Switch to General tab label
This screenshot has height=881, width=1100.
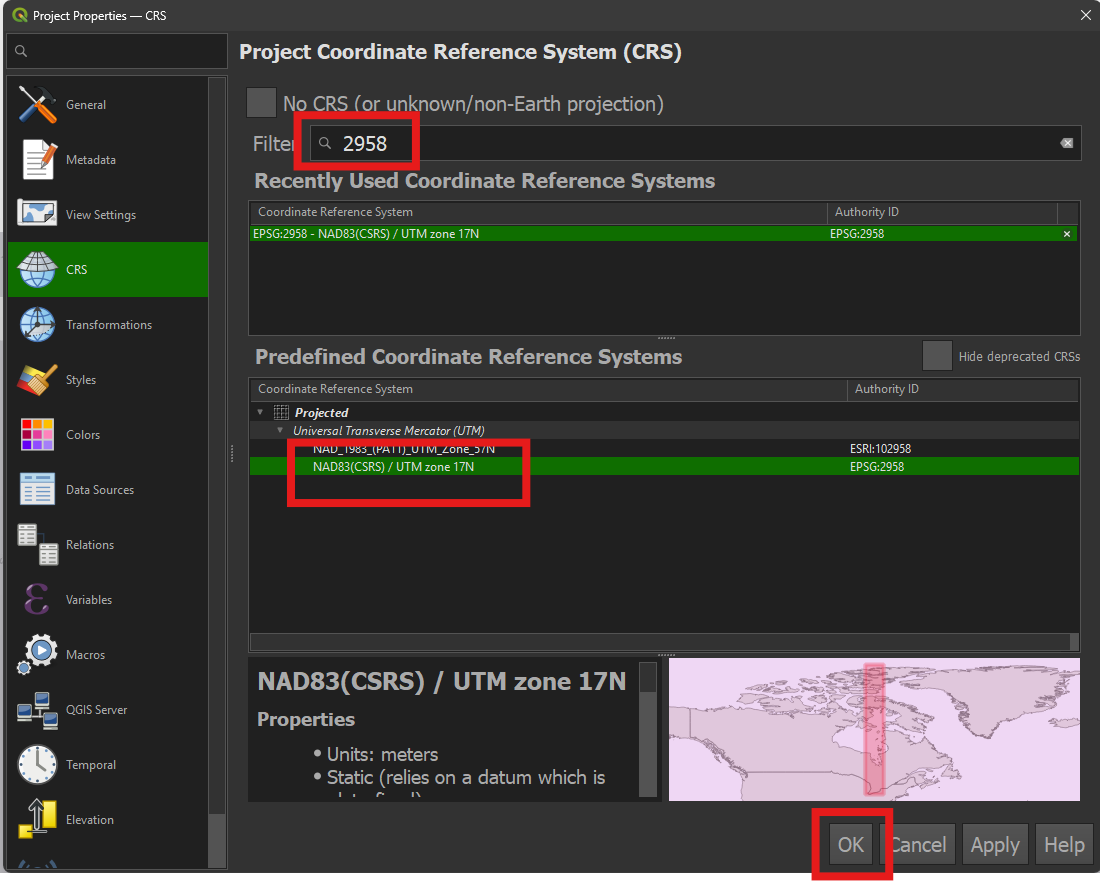(86, 105)
